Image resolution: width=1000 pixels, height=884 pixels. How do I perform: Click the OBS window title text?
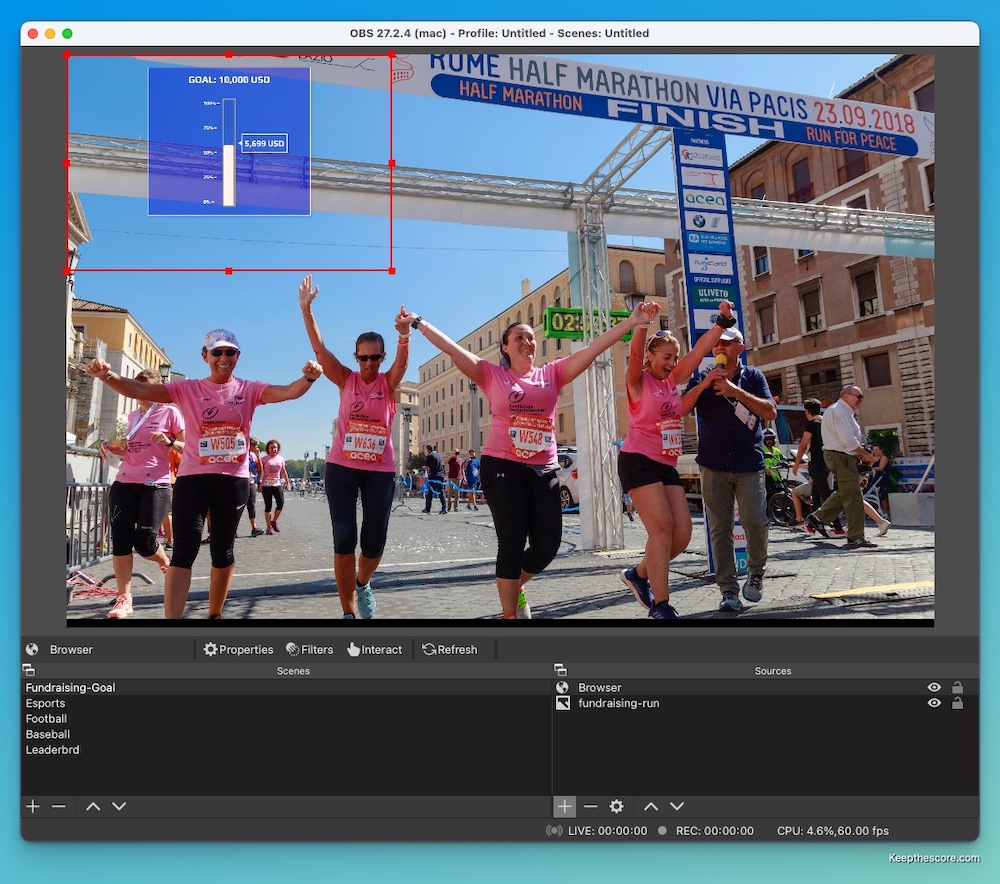coord(499,33)
